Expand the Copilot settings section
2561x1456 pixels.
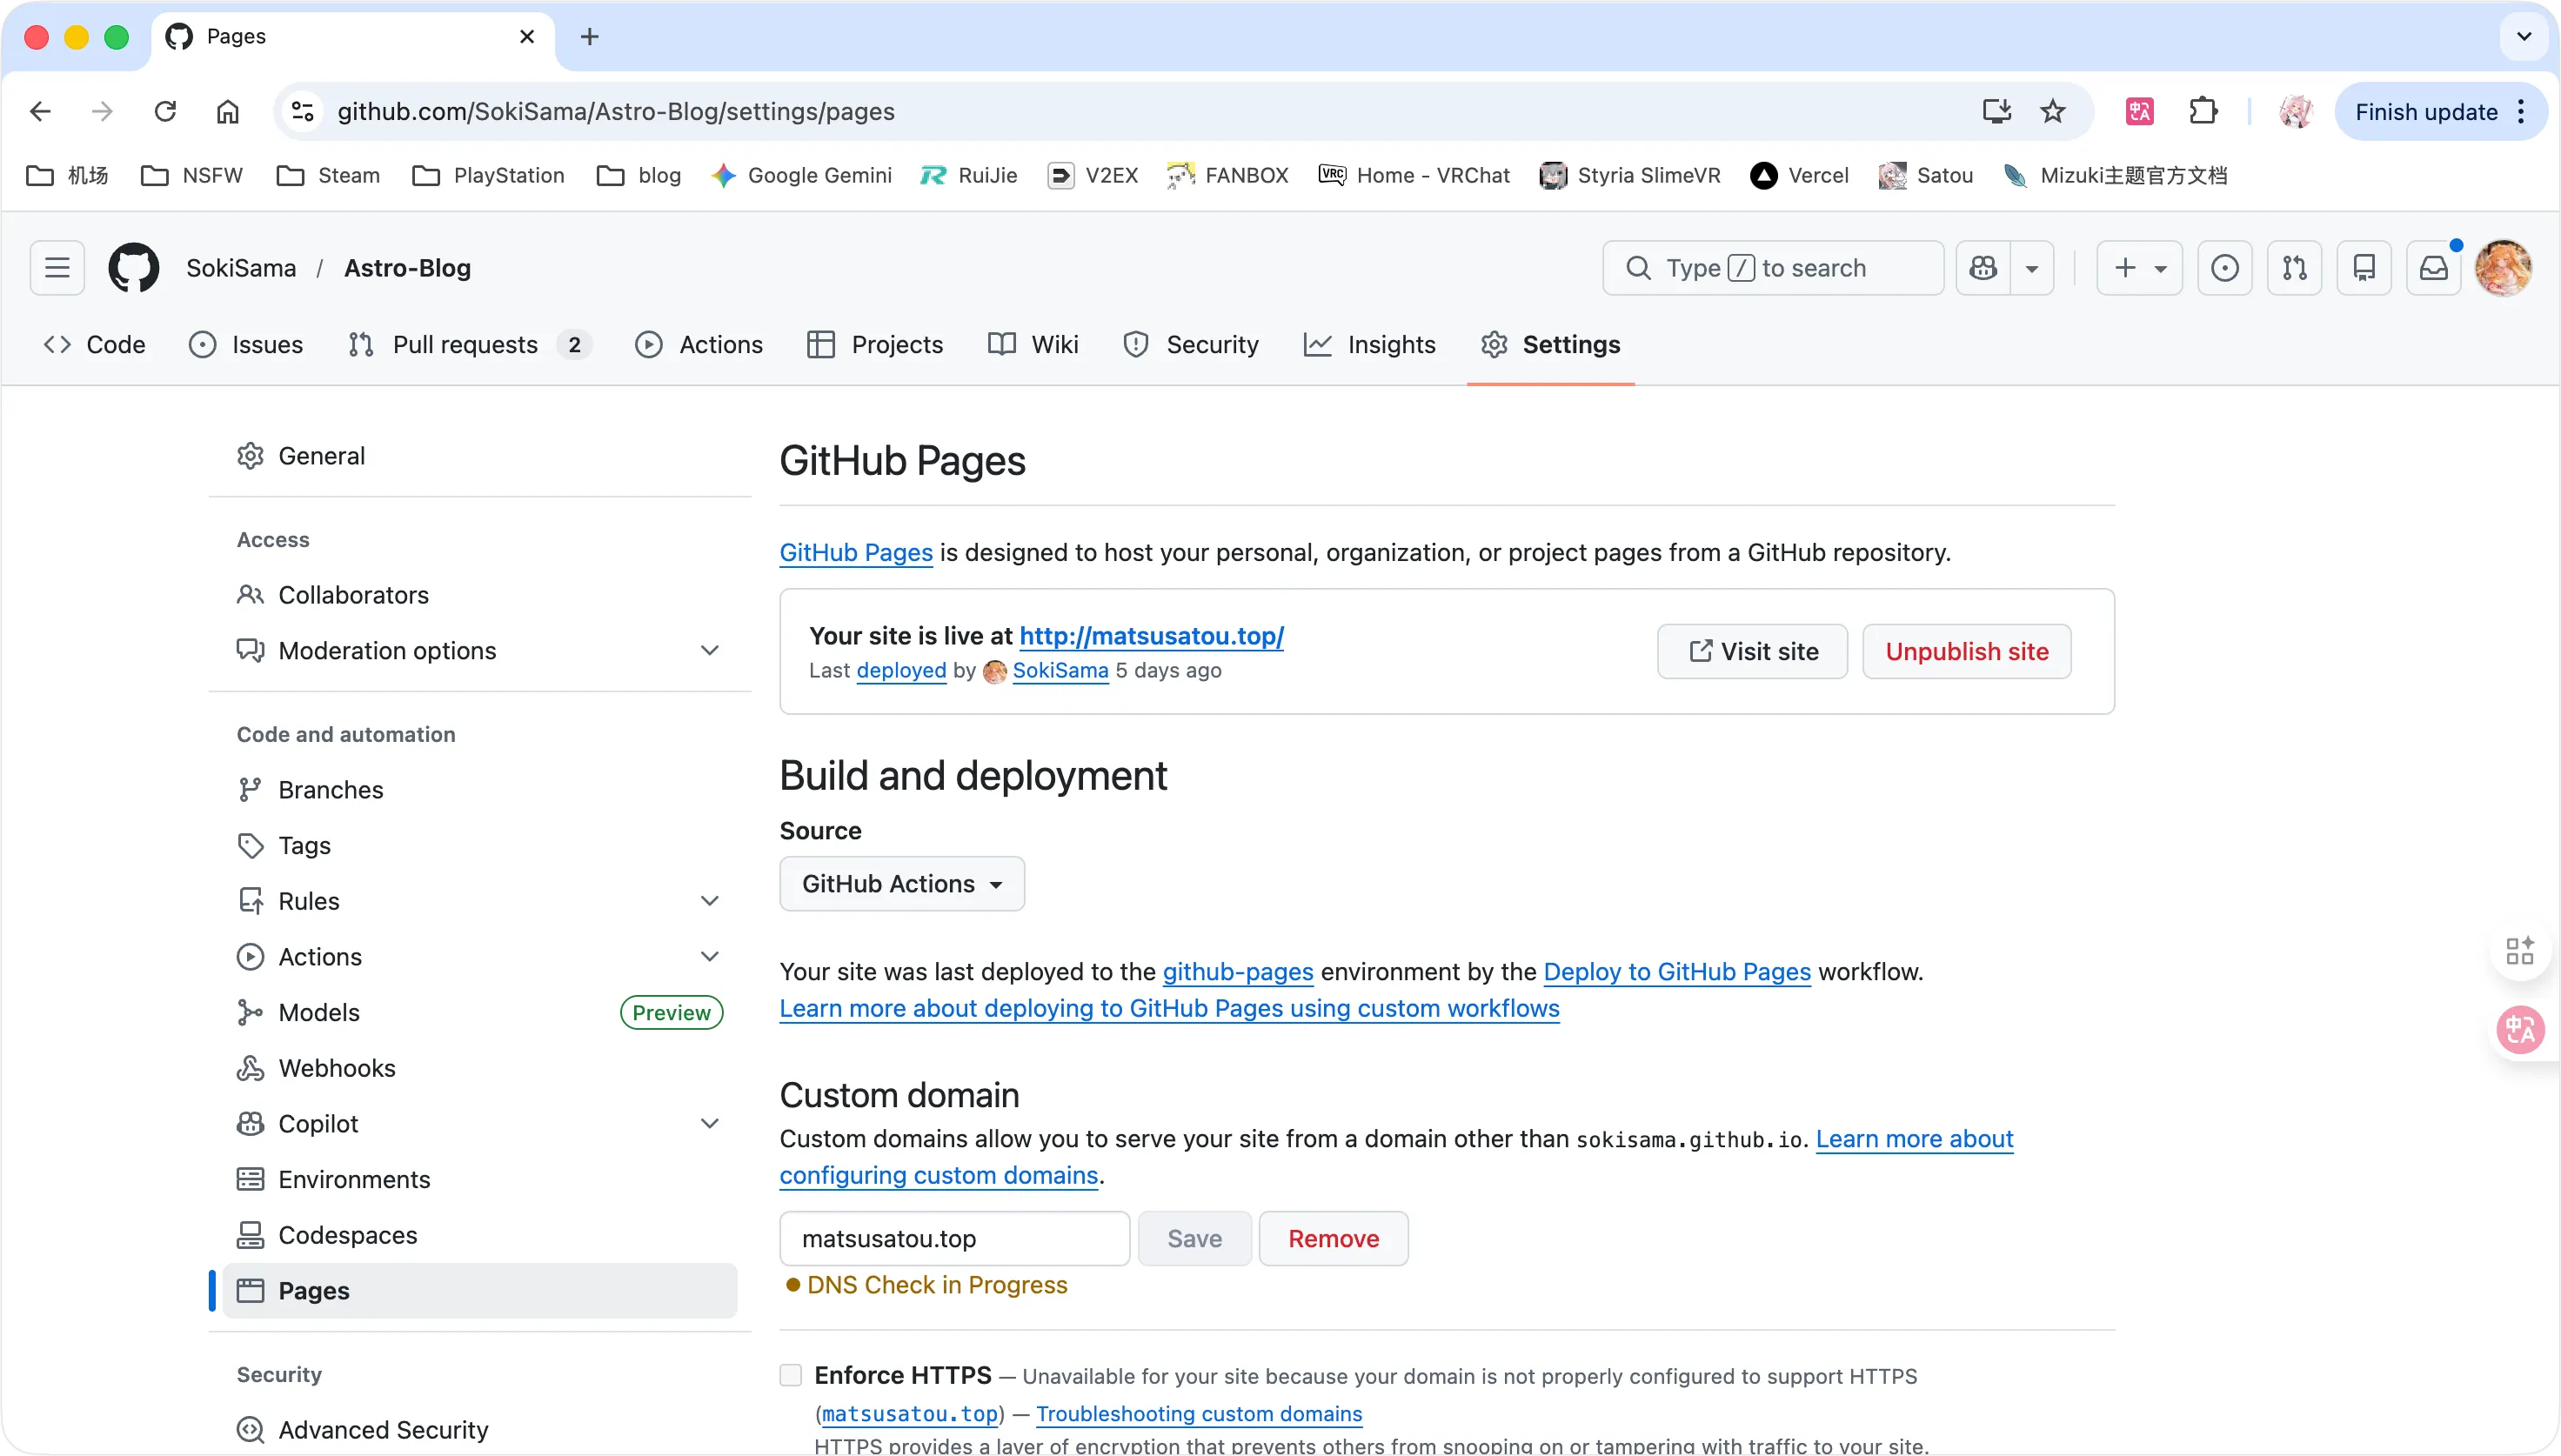tap(709, 1124)
